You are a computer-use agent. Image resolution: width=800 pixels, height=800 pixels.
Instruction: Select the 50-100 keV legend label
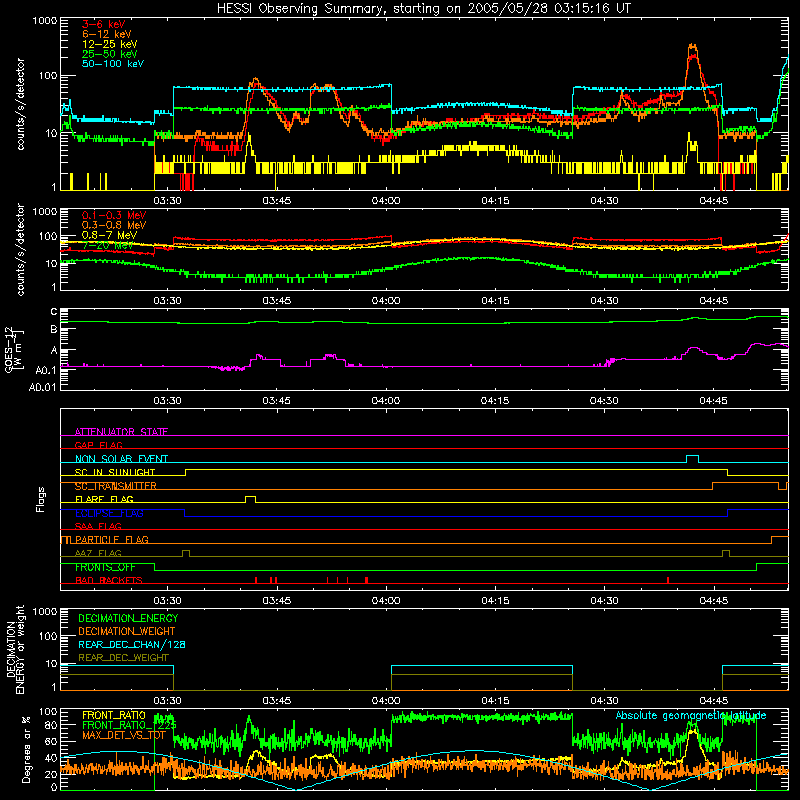[113, 64]
